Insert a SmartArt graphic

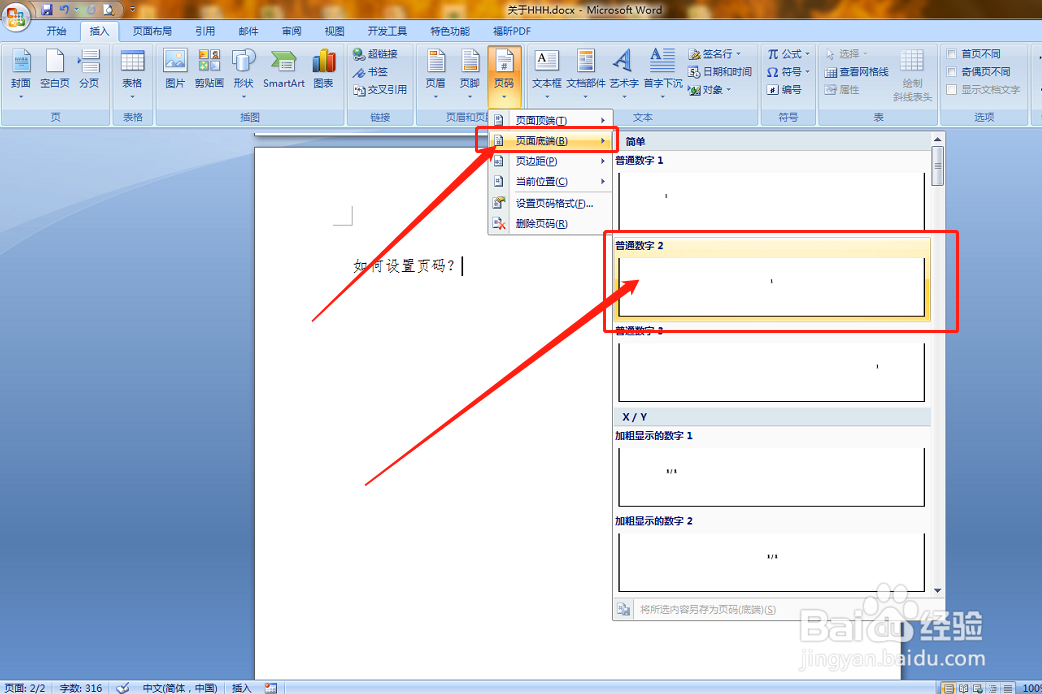click(x=284, y=70)
